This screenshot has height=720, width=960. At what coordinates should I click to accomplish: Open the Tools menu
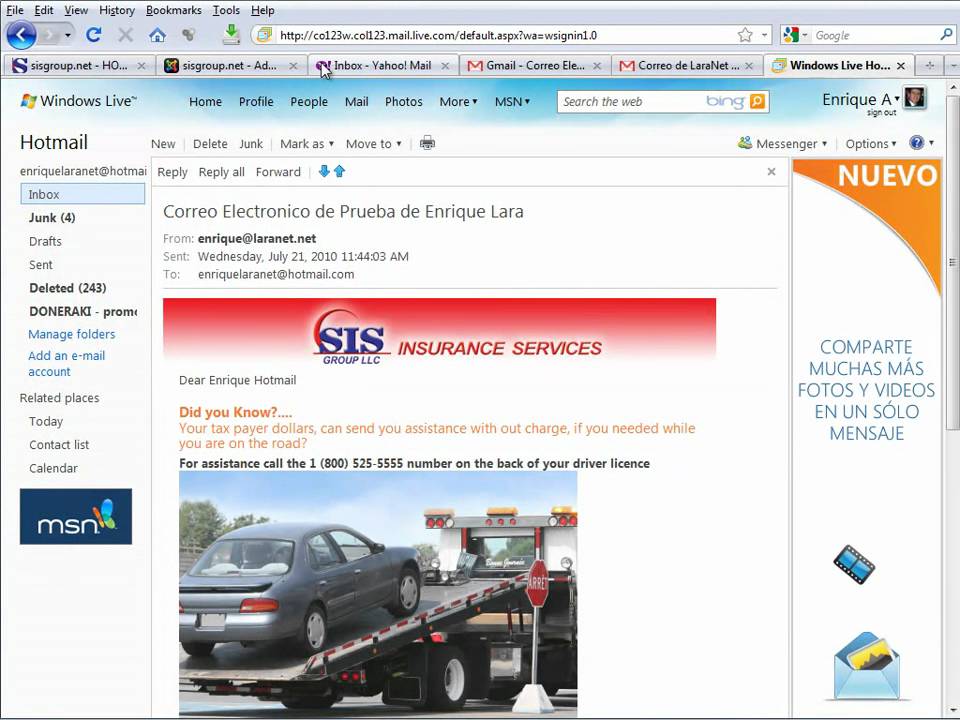(226, 10)
